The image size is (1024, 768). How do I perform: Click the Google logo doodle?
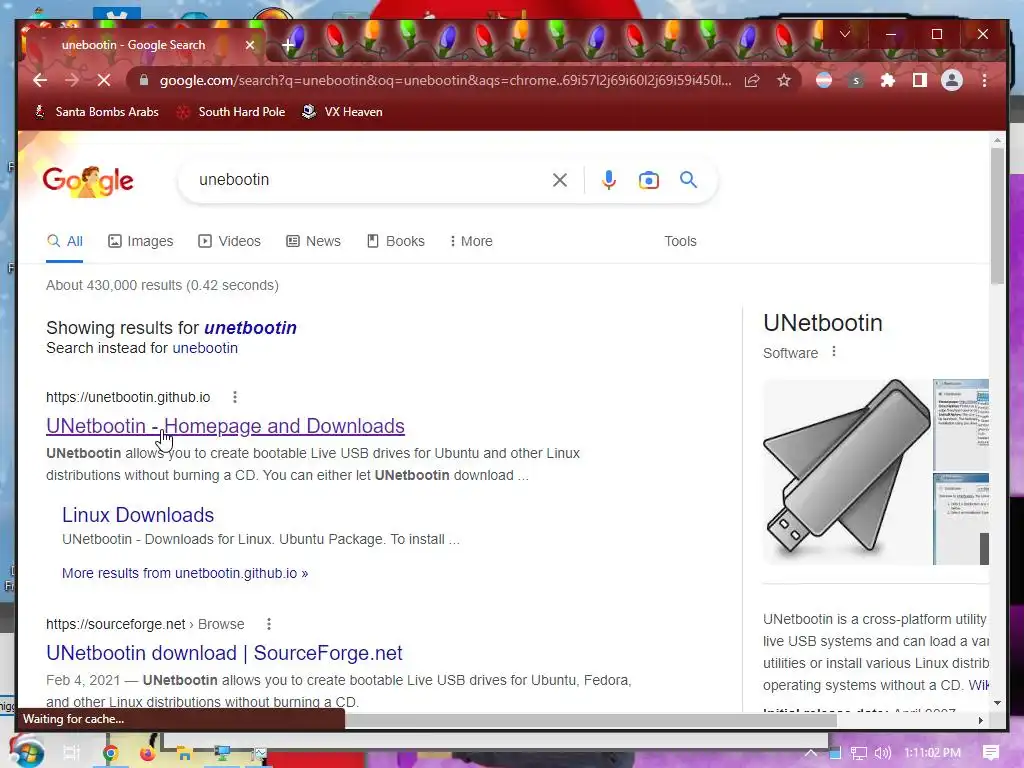(x=88, y=181)
